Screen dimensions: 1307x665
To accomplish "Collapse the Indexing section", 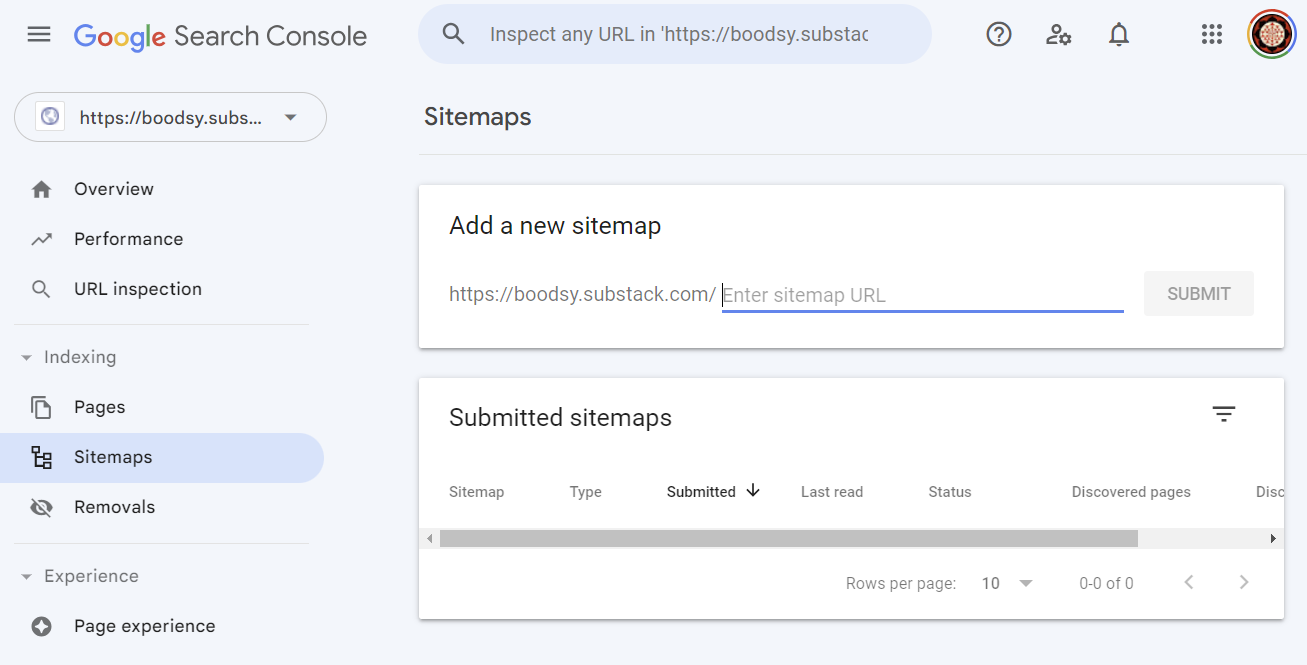I will [25, 357].
